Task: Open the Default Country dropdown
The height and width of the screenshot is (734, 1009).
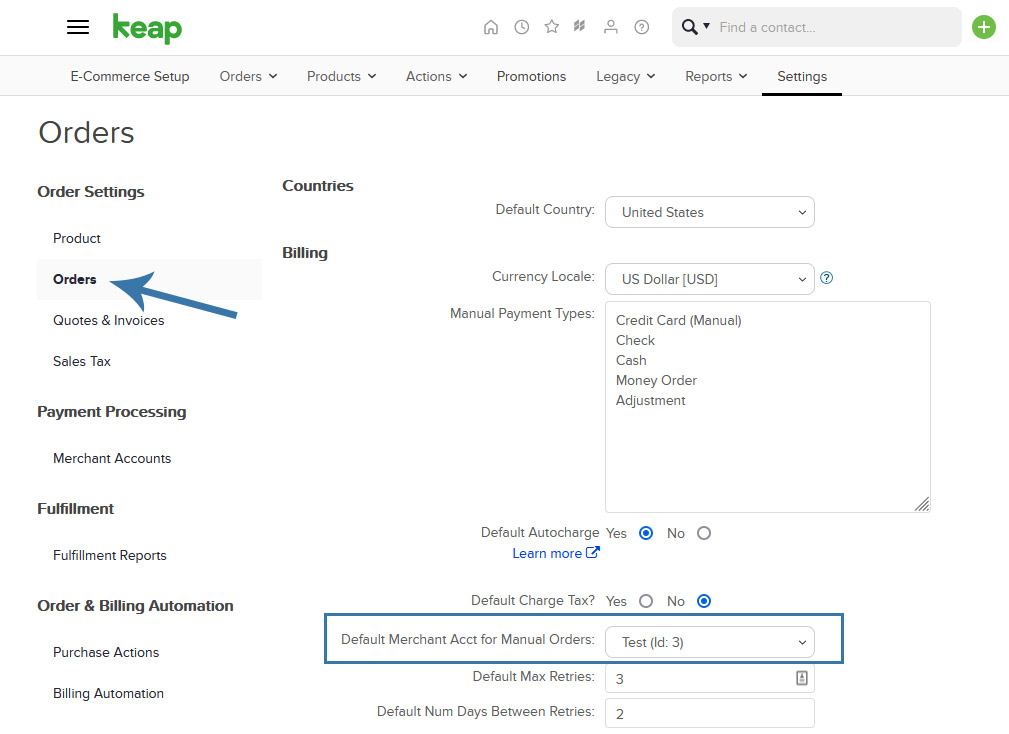Action: 710,212
